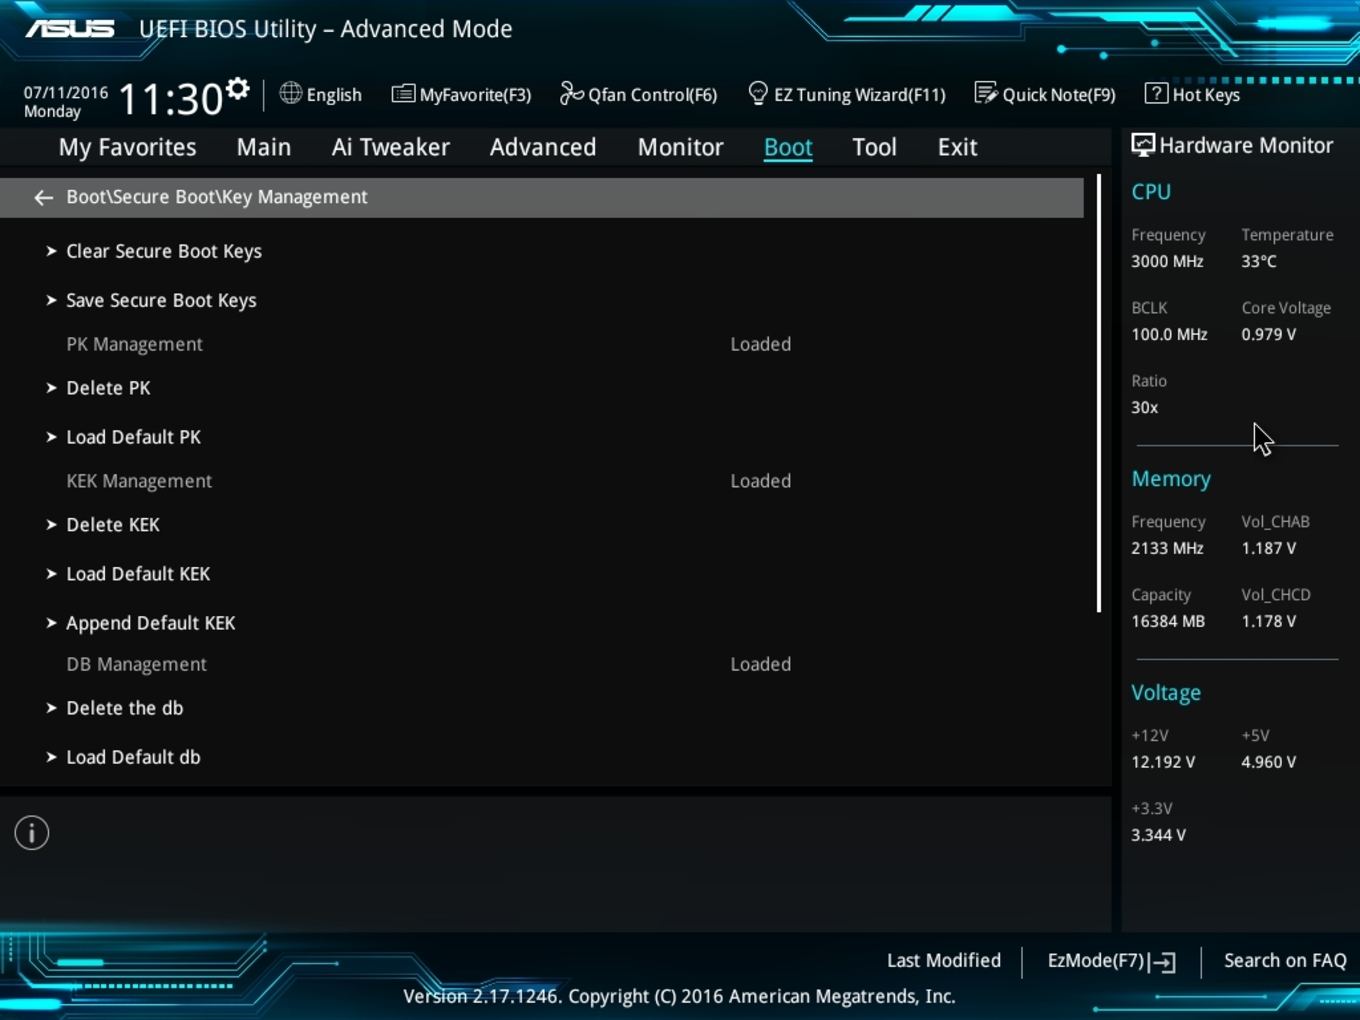Expand Save Secure Boot Keys arrow
Screen dimensions: 1360x1020
point(51,300)
